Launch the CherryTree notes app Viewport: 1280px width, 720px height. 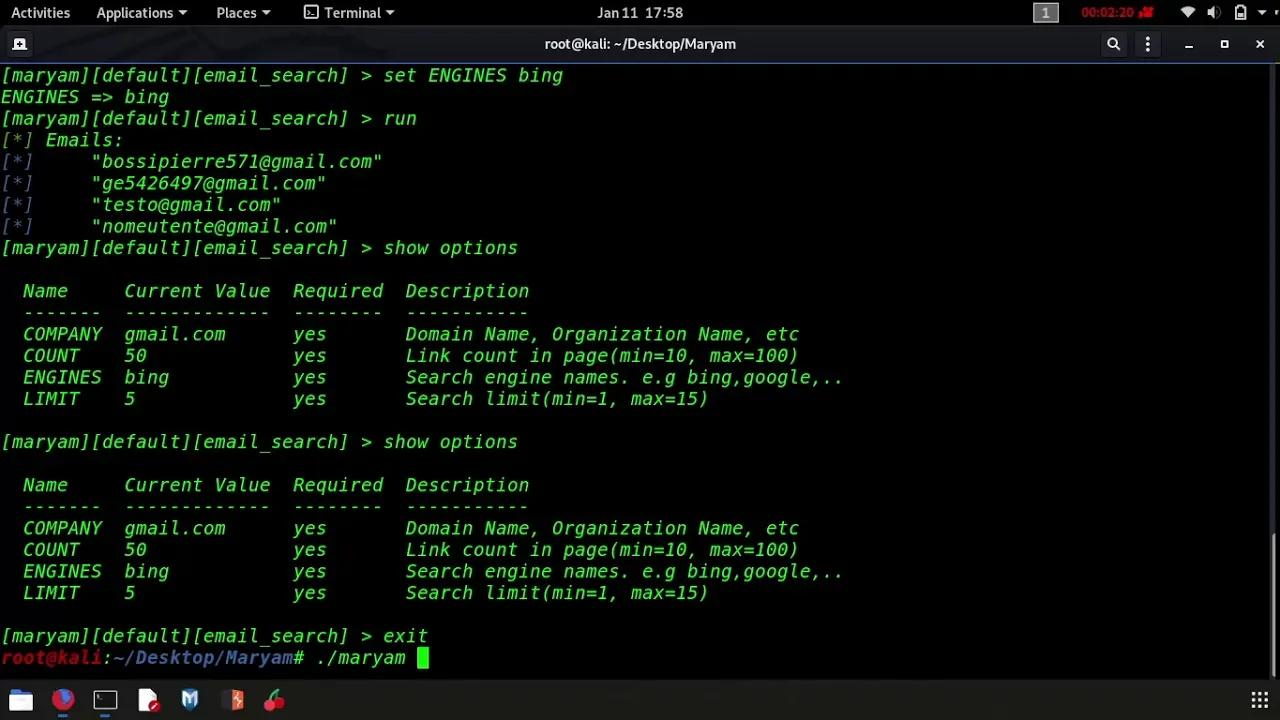[x=274, y=700]
